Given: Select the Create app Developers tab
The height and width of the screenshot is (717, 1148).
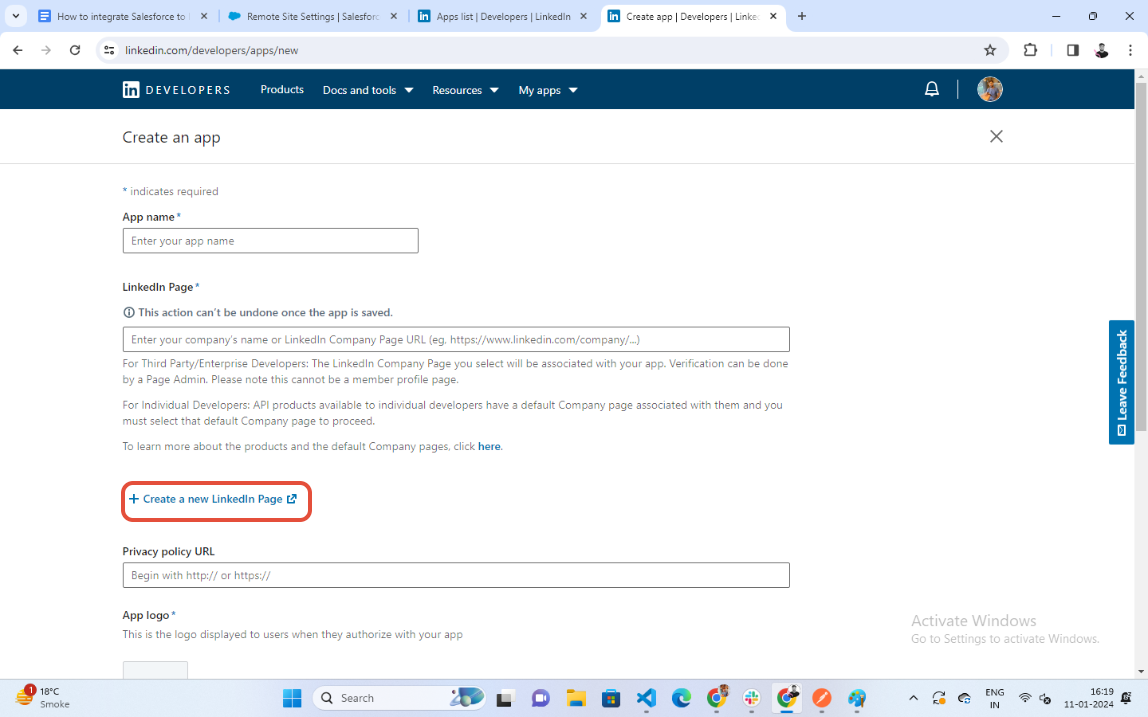Looking at the screenshot, I should [693, 16].
